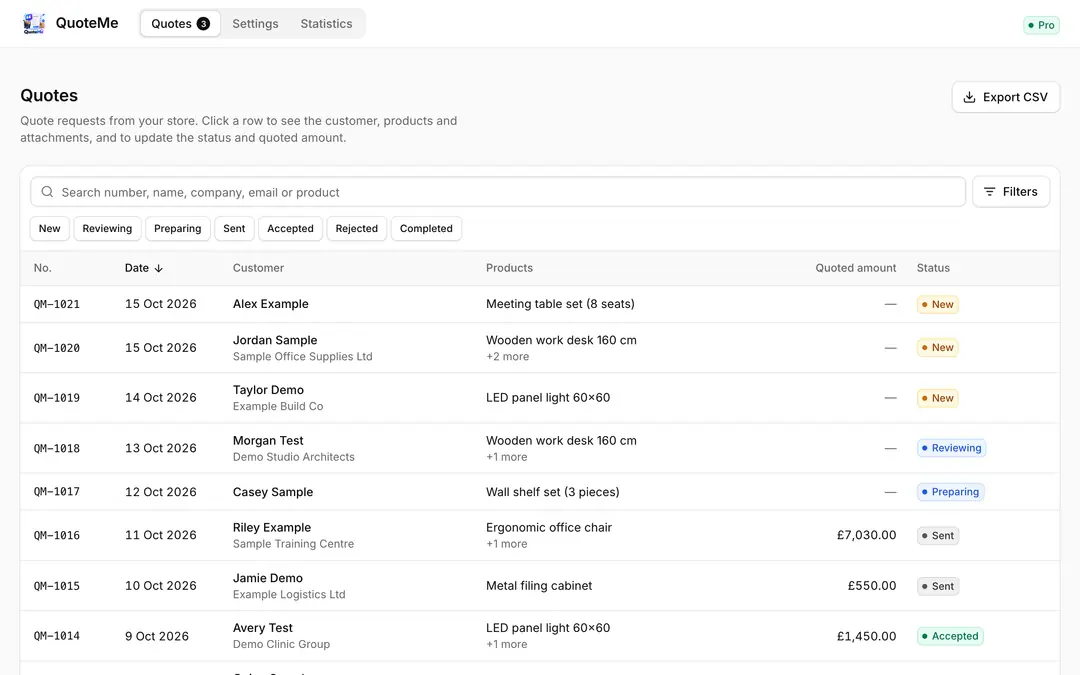Click the Quotes count badge
This screenshot has height=675, width=1080.
coord(203,23)
